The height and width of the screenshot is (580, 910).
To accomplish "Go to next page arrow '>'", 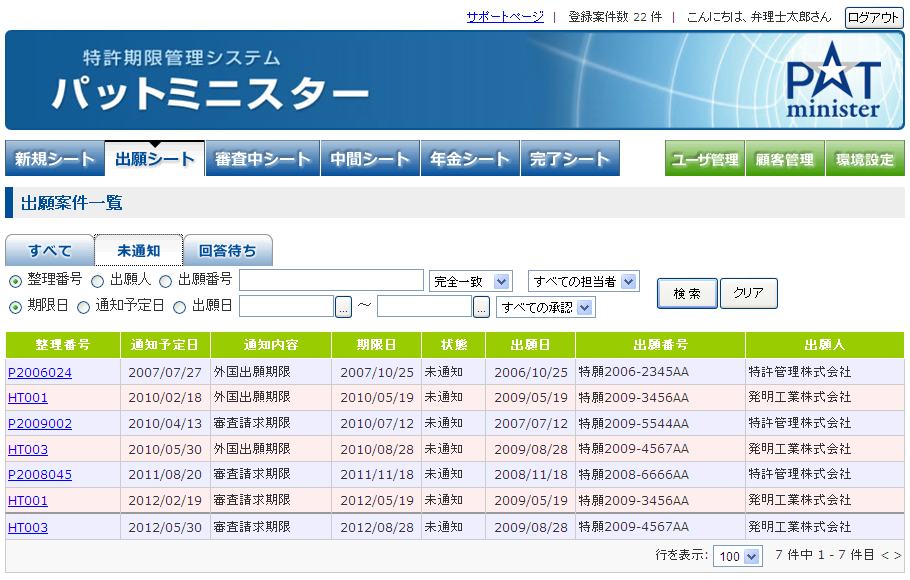I will [x=897, y=556].
